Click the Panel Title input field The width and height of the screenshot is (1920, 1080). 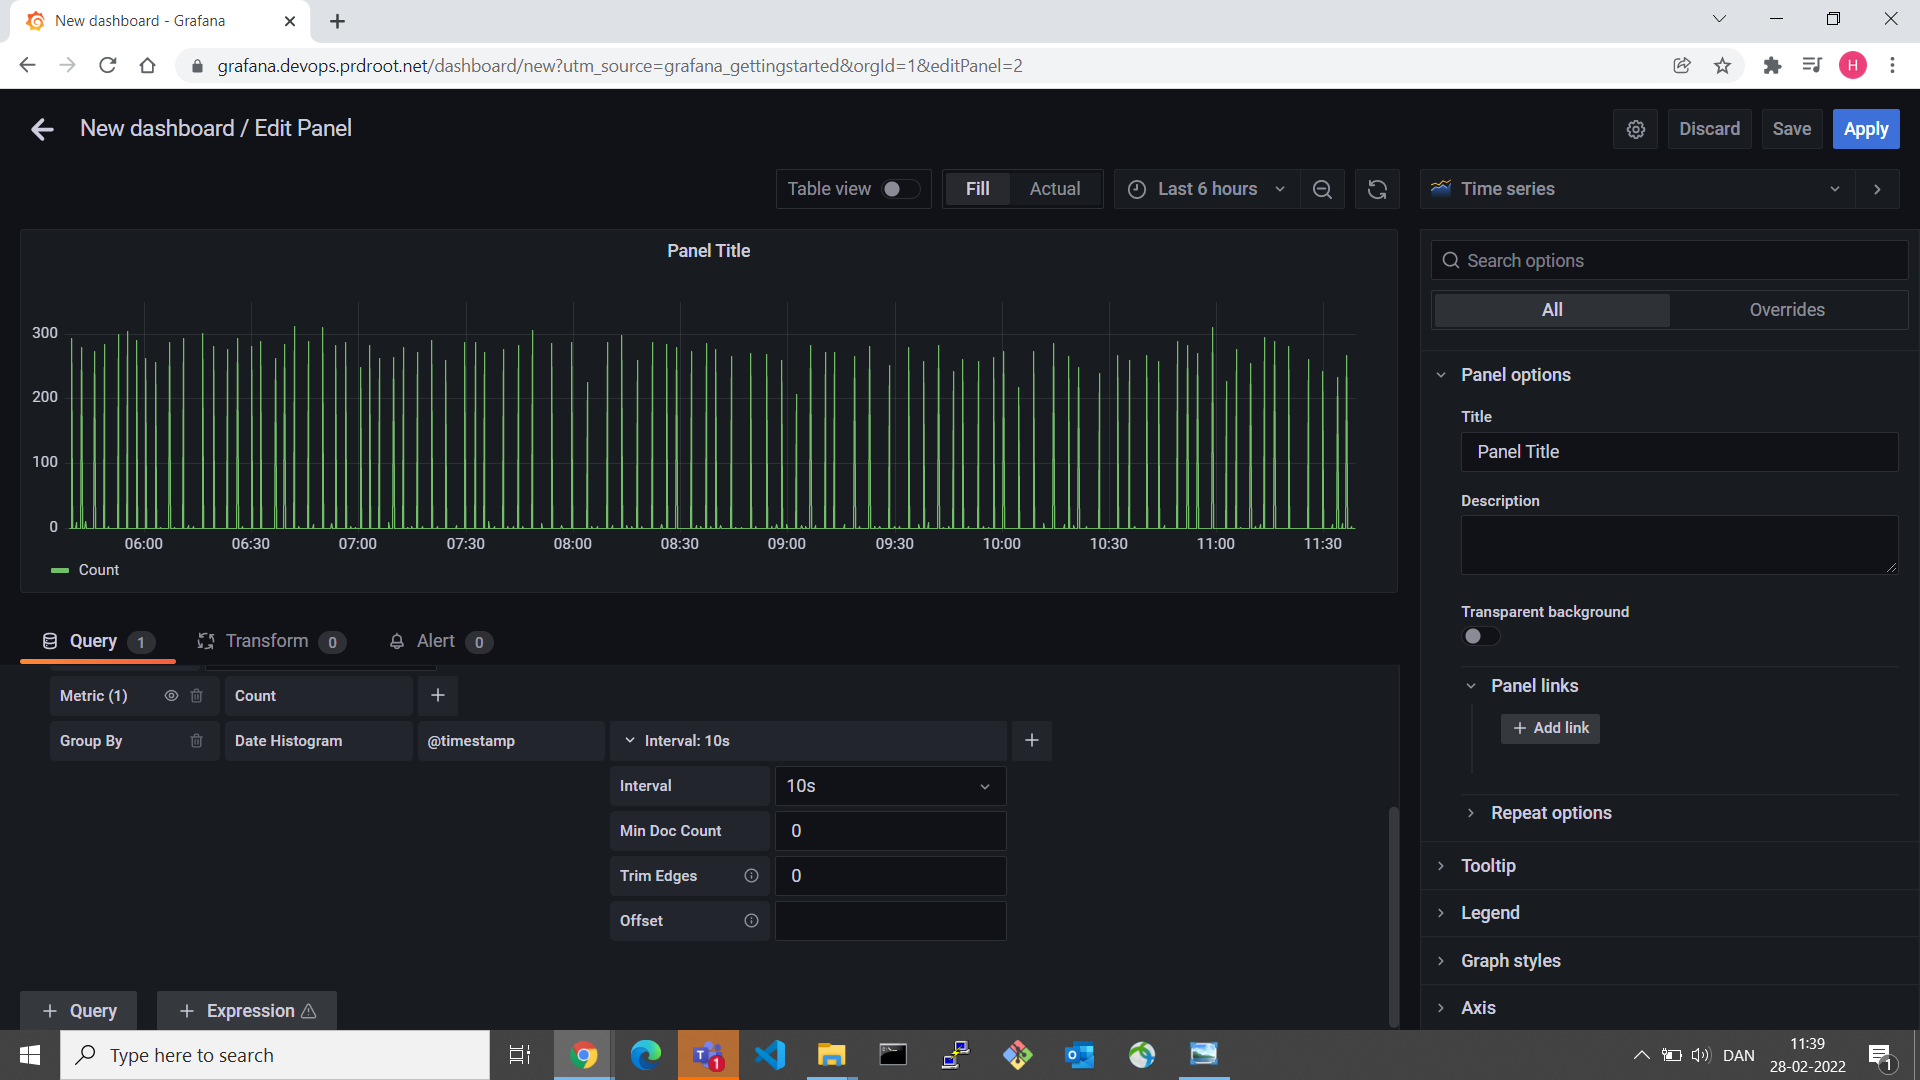point(1680,451)
